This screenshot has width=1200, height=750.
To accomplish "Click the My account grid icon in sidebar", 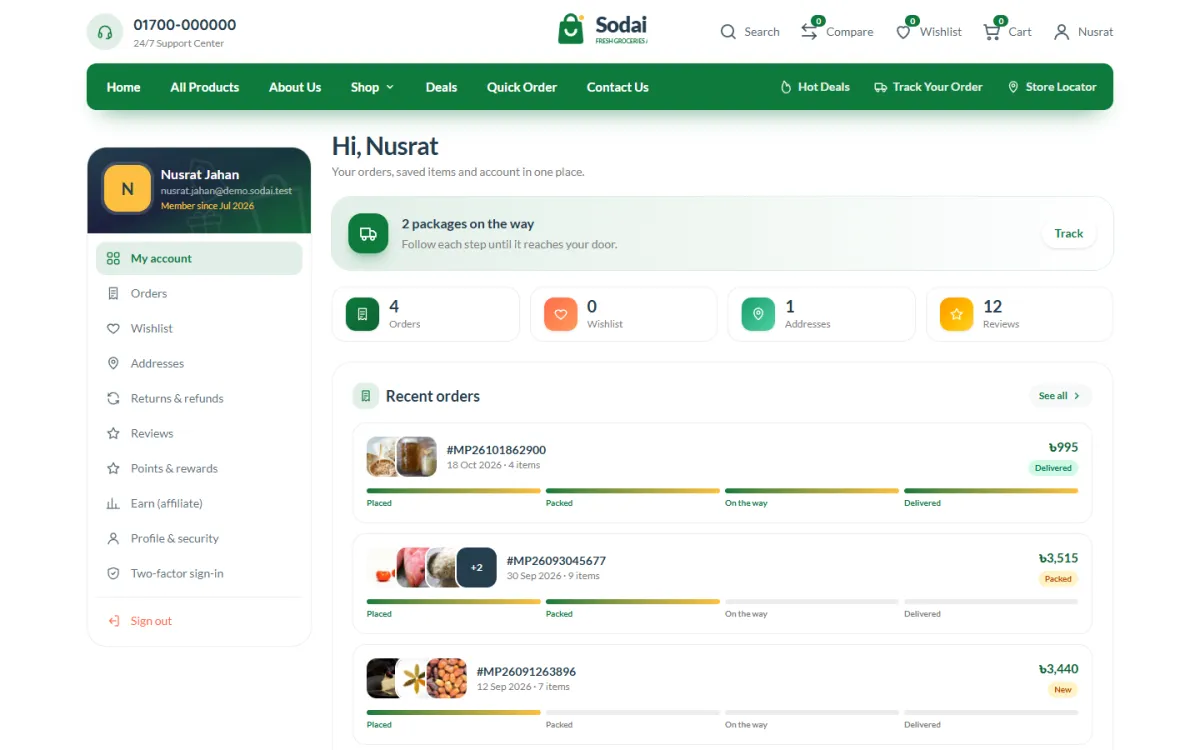I will coord(113,258).
